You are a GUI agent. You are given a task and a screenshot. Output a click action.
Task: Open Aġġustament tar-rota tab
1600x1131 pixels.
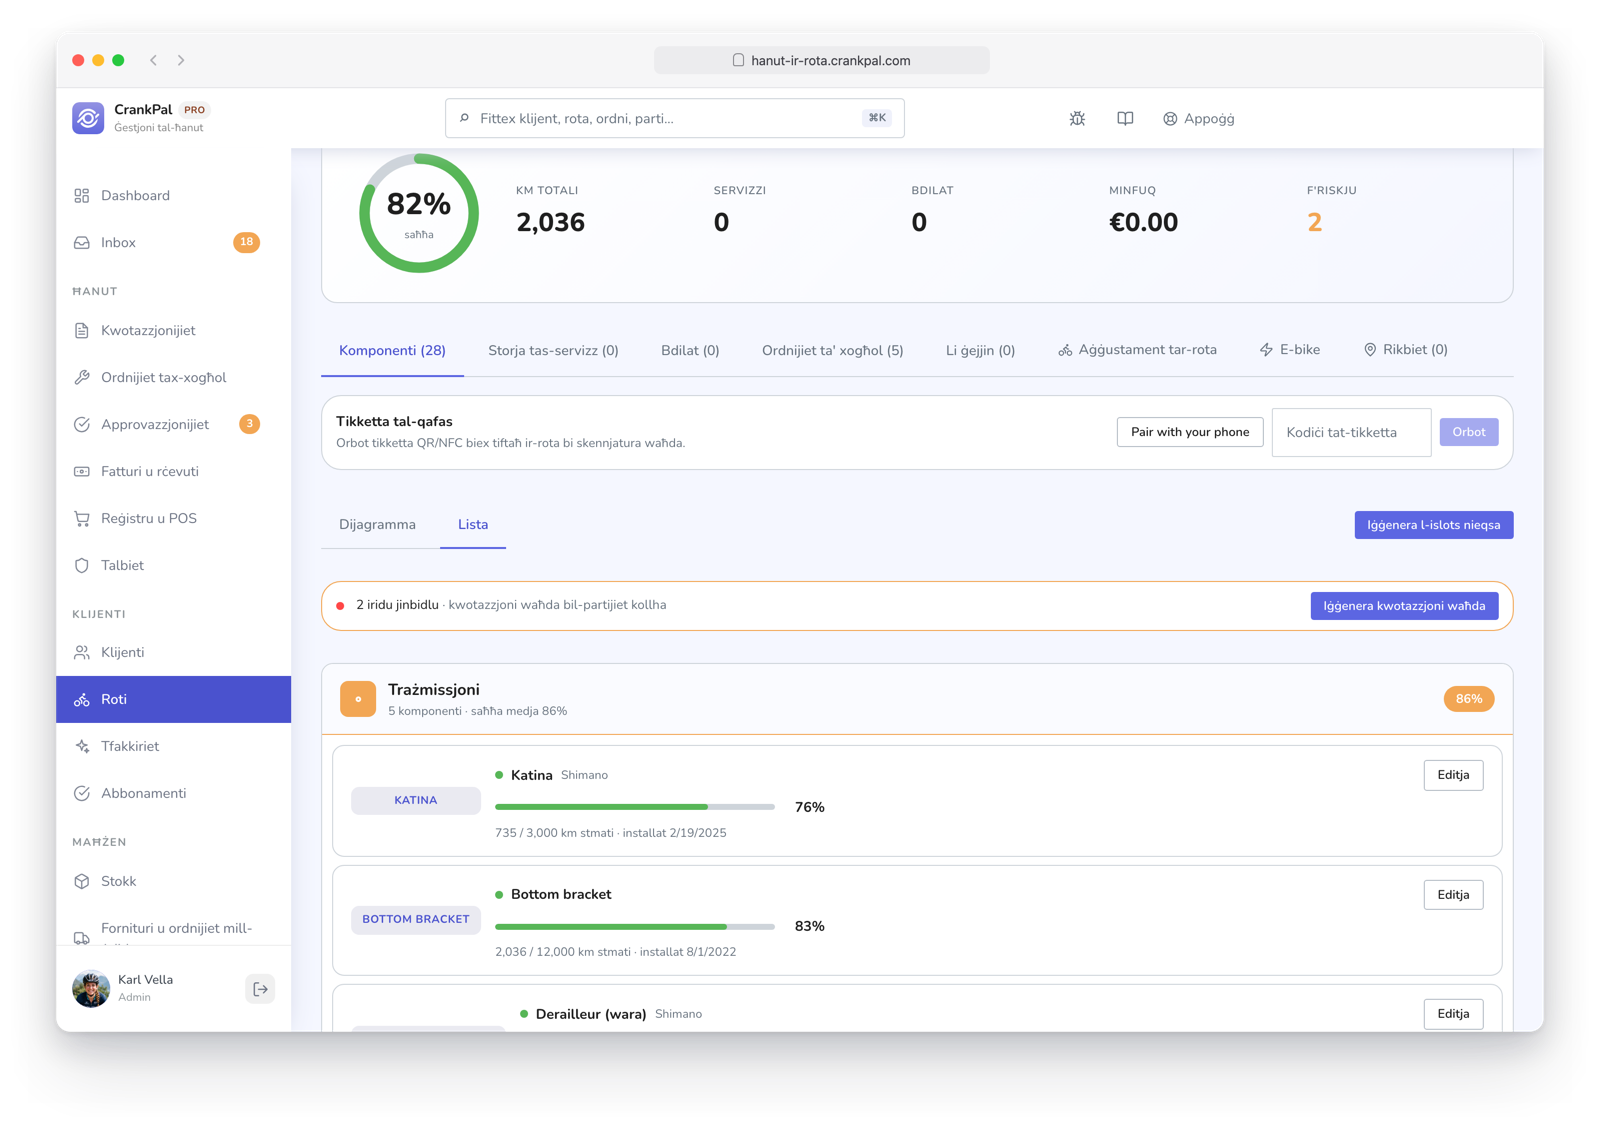tap(1137, 350)
